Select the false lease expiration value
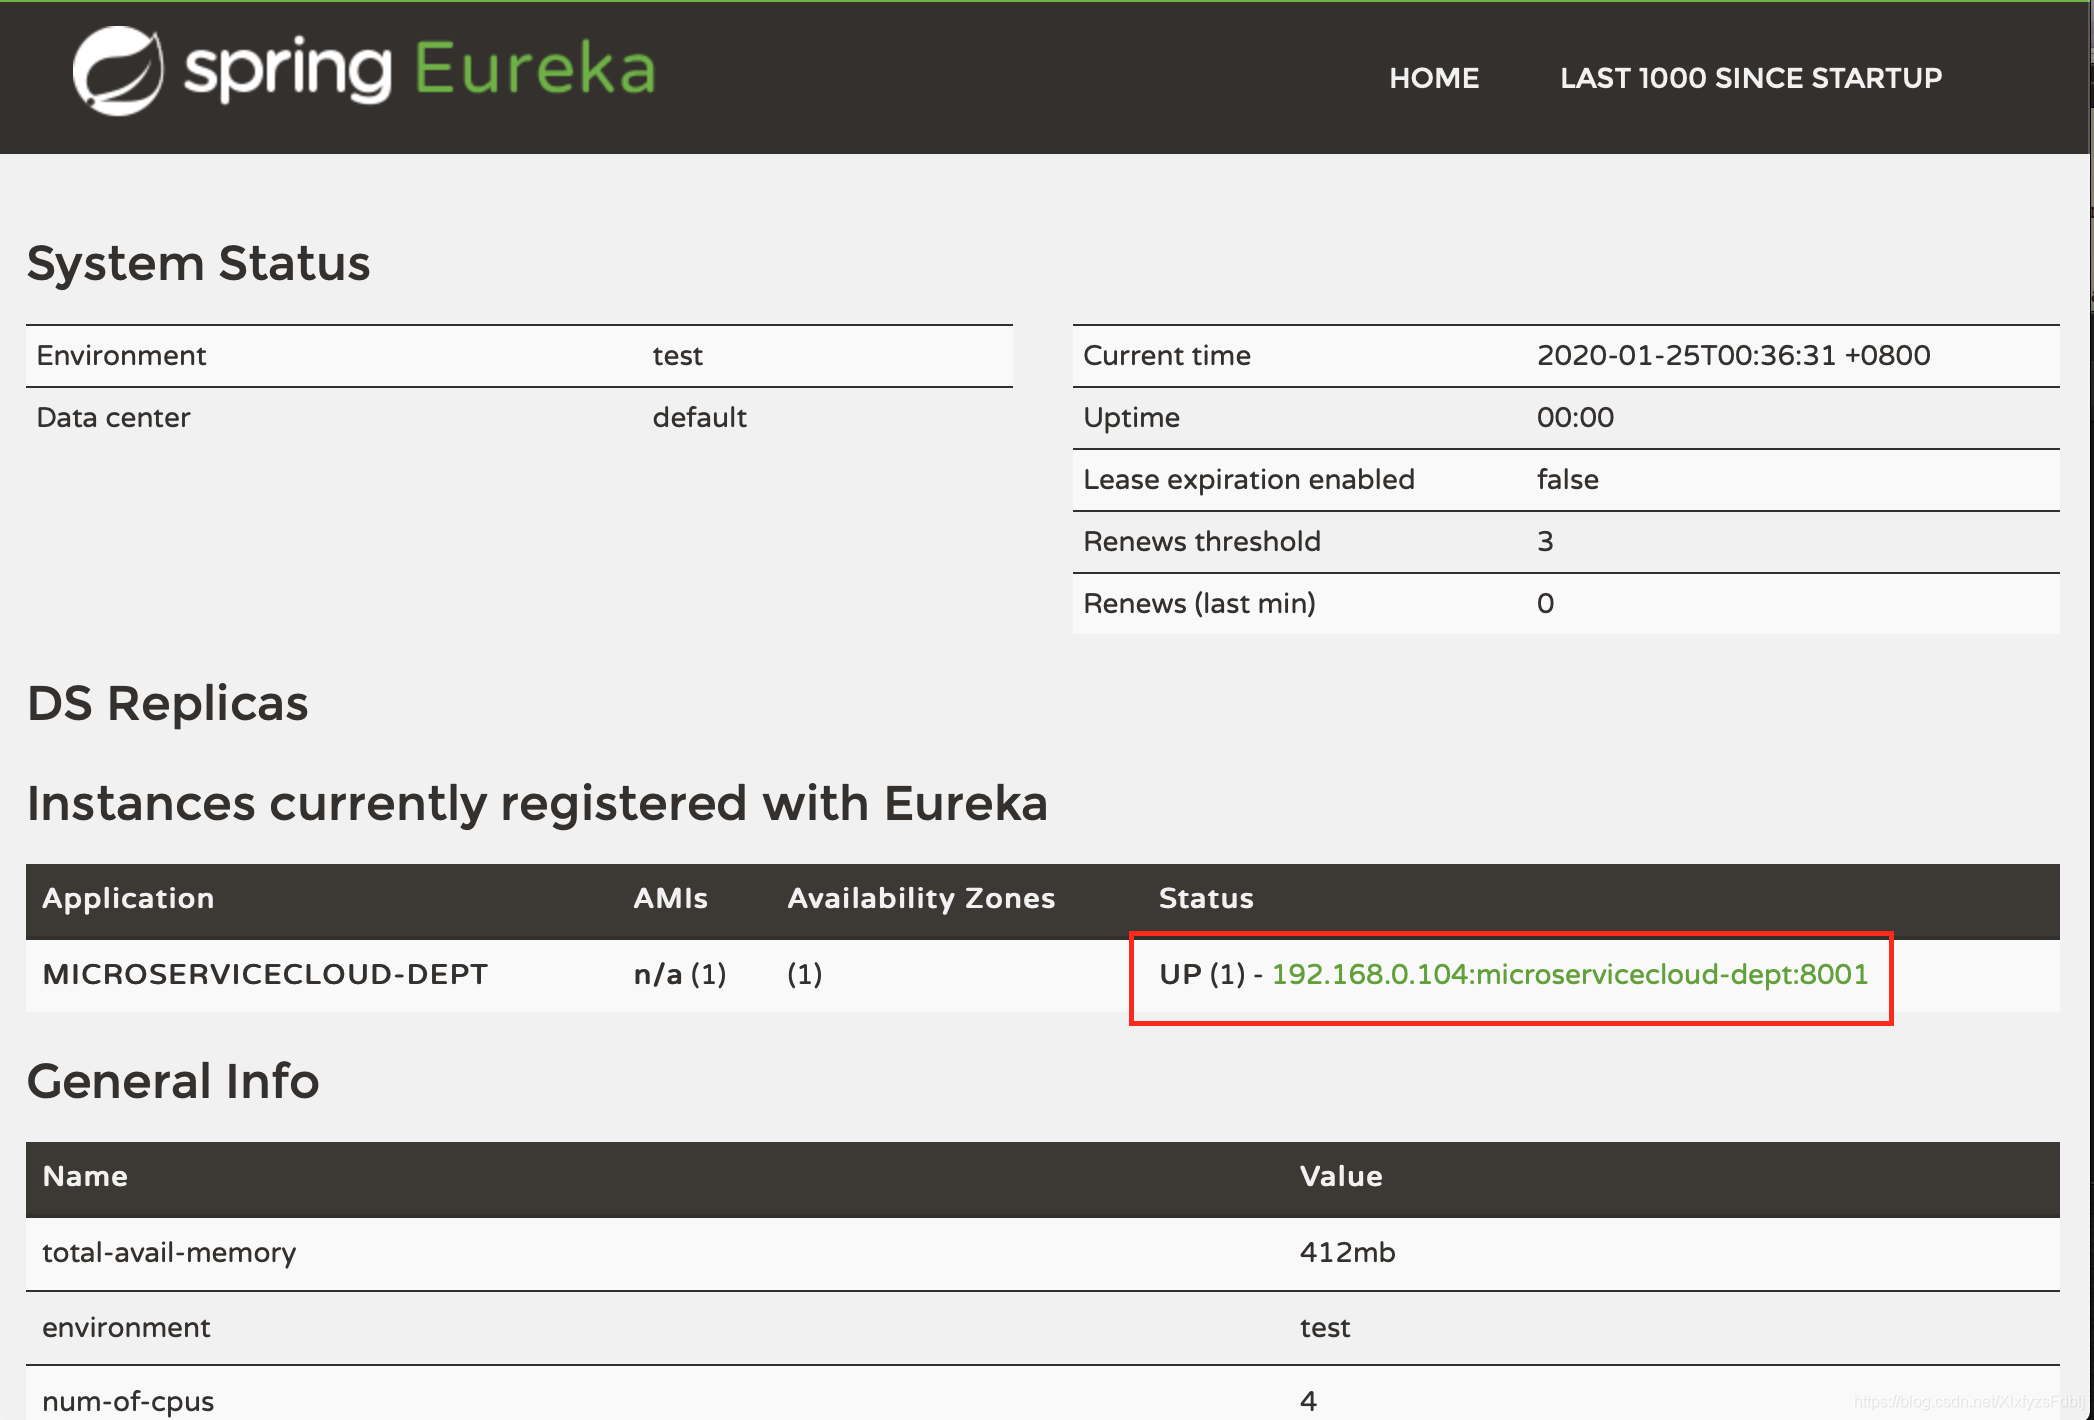Viewport: 2094px width, 1420px height. 1567,480
